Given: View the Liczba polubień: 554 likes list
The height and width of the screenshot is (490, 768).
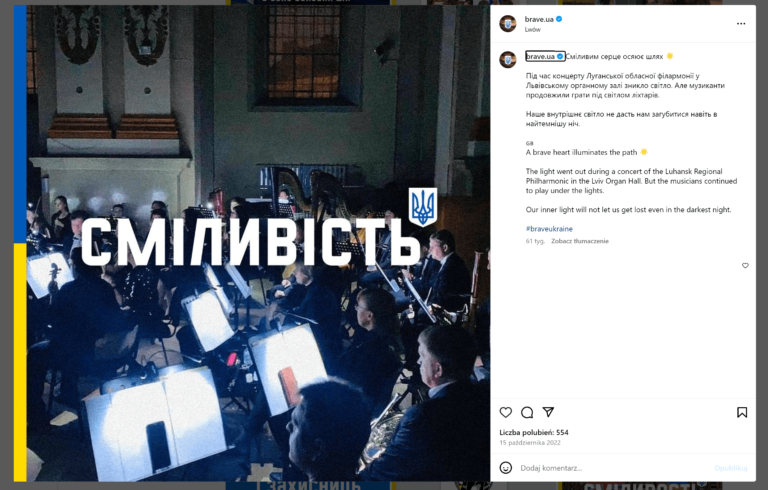Looking at the screenshot, I should click(533, 433).
